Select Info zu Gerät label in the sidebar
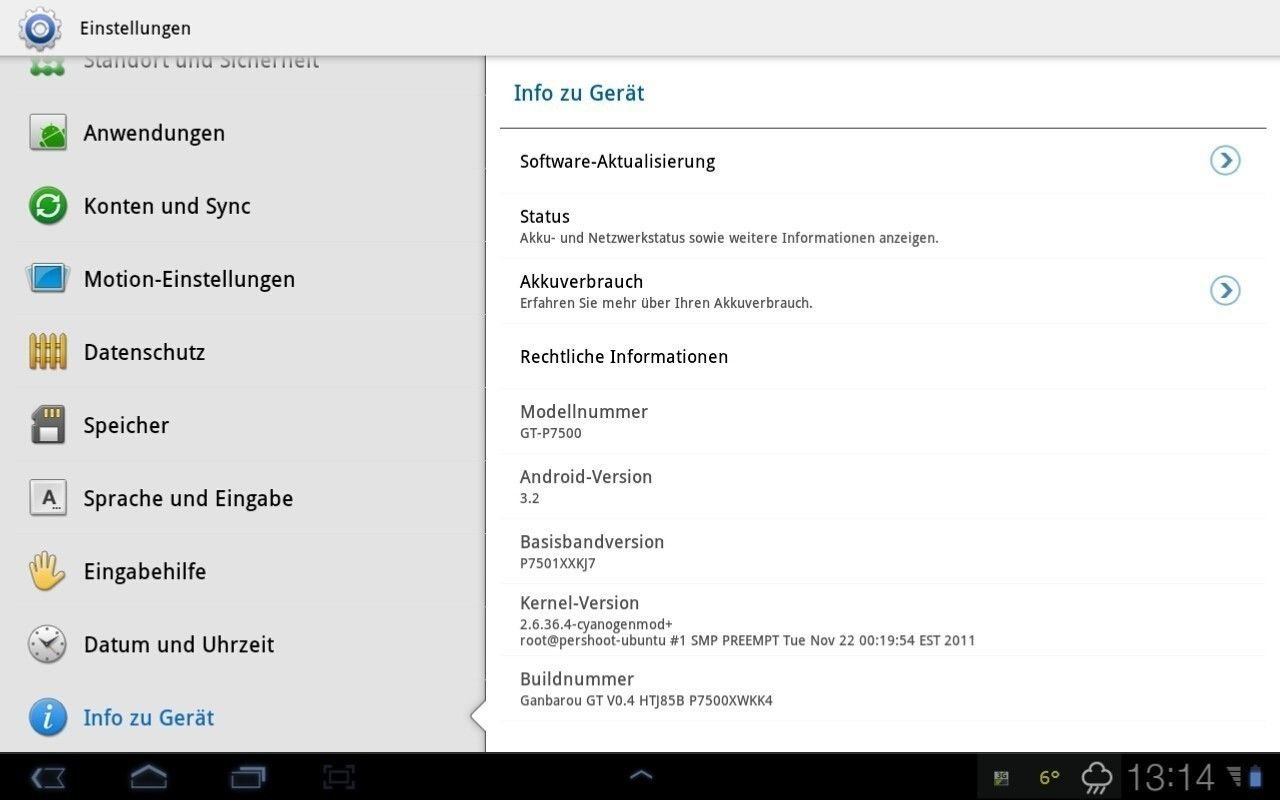This screenshot has height=800, width=1280. (x=149, y=717)
